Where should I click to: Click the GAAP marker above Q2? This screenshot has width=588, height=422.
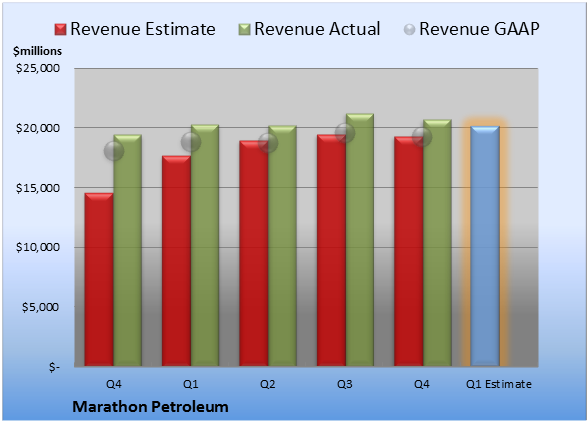point(268,143)
